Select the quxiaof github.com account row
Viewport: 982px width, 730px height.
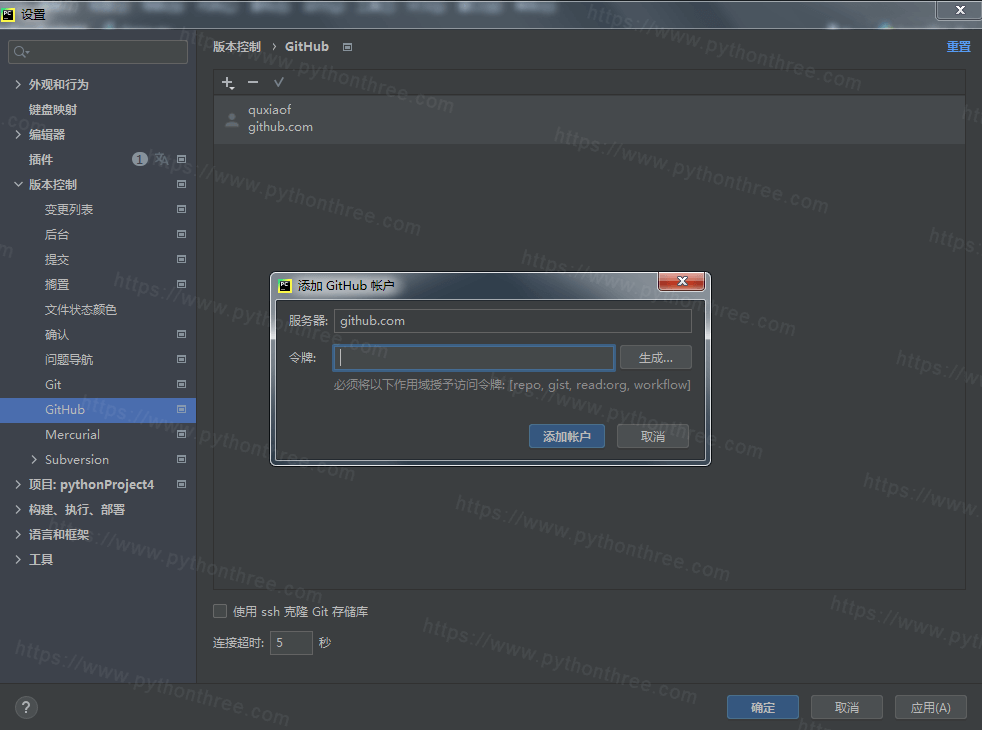click(x=589, y=119)
